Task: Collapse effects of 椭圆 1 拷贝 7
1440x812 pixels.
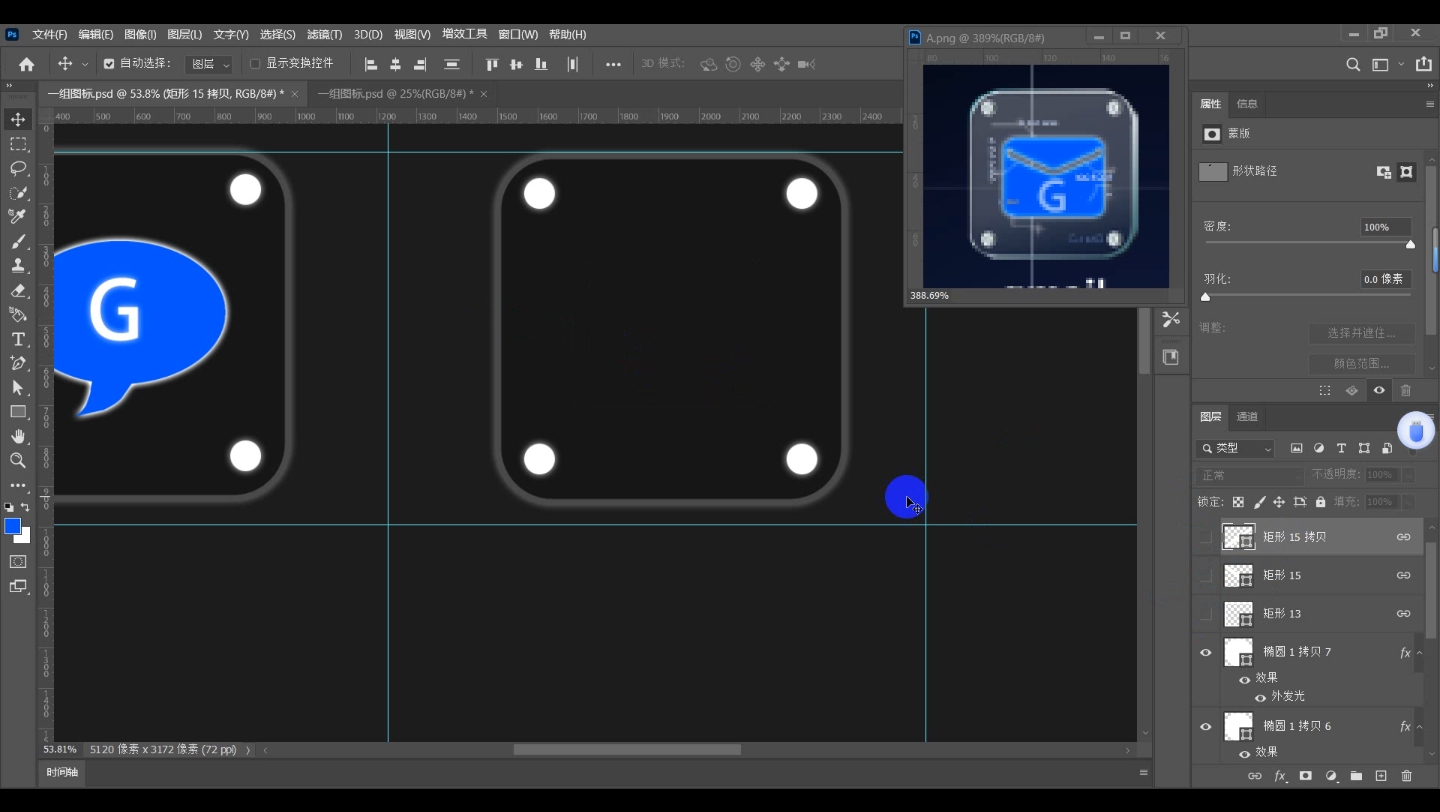Action: [1419, 653]
